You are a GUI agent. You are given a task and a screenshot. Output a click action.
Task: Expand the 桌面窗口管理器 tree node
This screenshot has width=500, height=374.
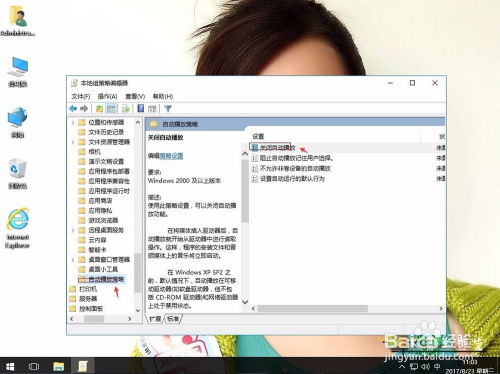(x=73, y=259)
